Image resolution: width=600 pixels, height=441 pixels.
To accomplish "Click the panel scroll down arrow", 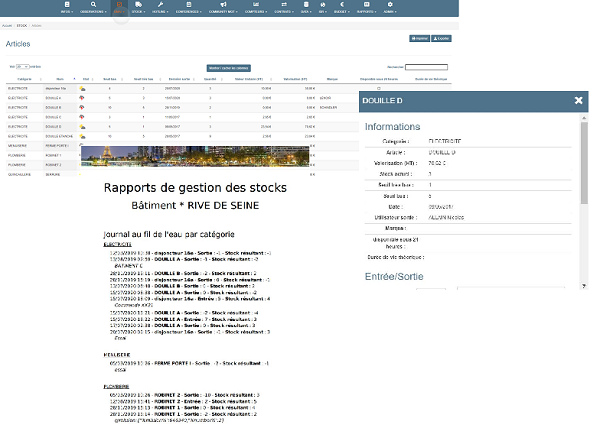I will pos(584,286).
